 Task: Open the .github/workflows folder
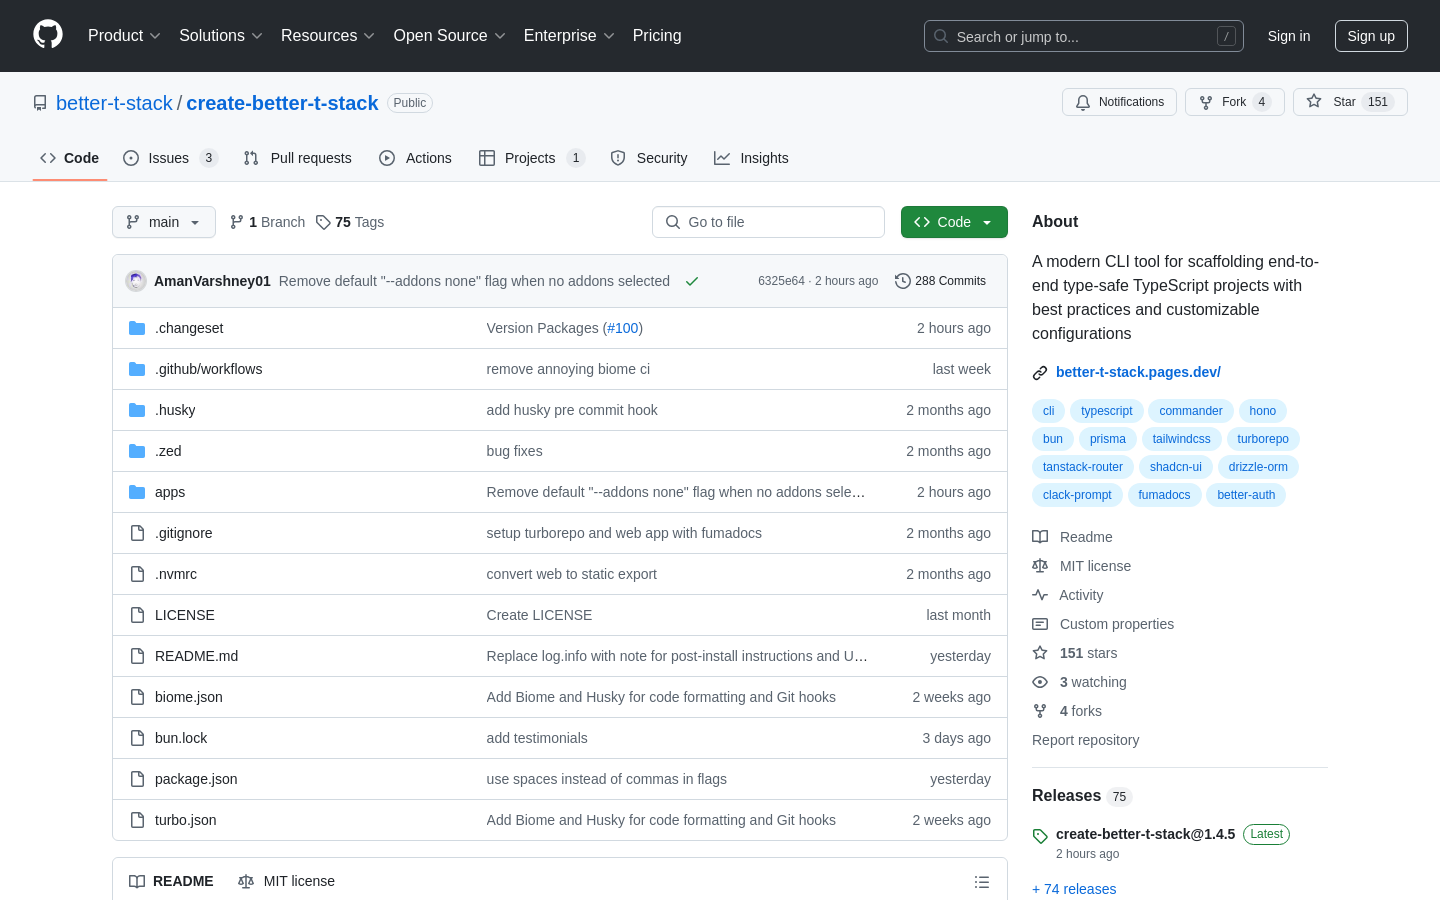coord(208,369)
